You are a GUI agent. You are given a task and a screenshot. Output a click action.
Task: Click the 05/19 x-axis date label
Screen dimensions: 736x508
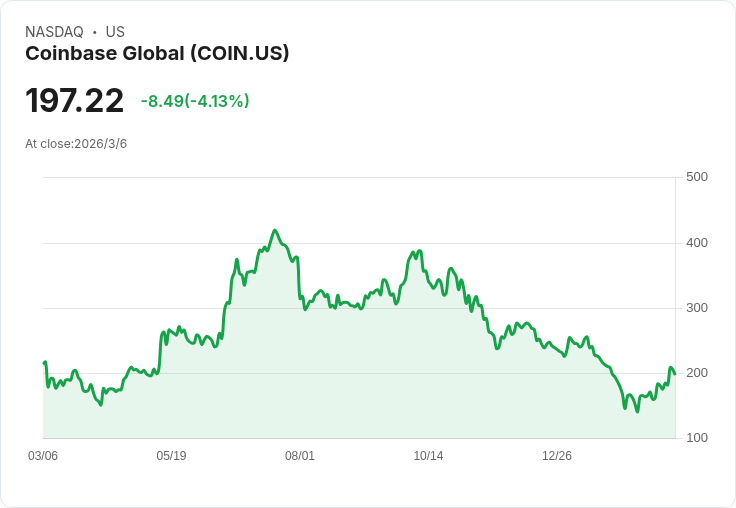171,456
